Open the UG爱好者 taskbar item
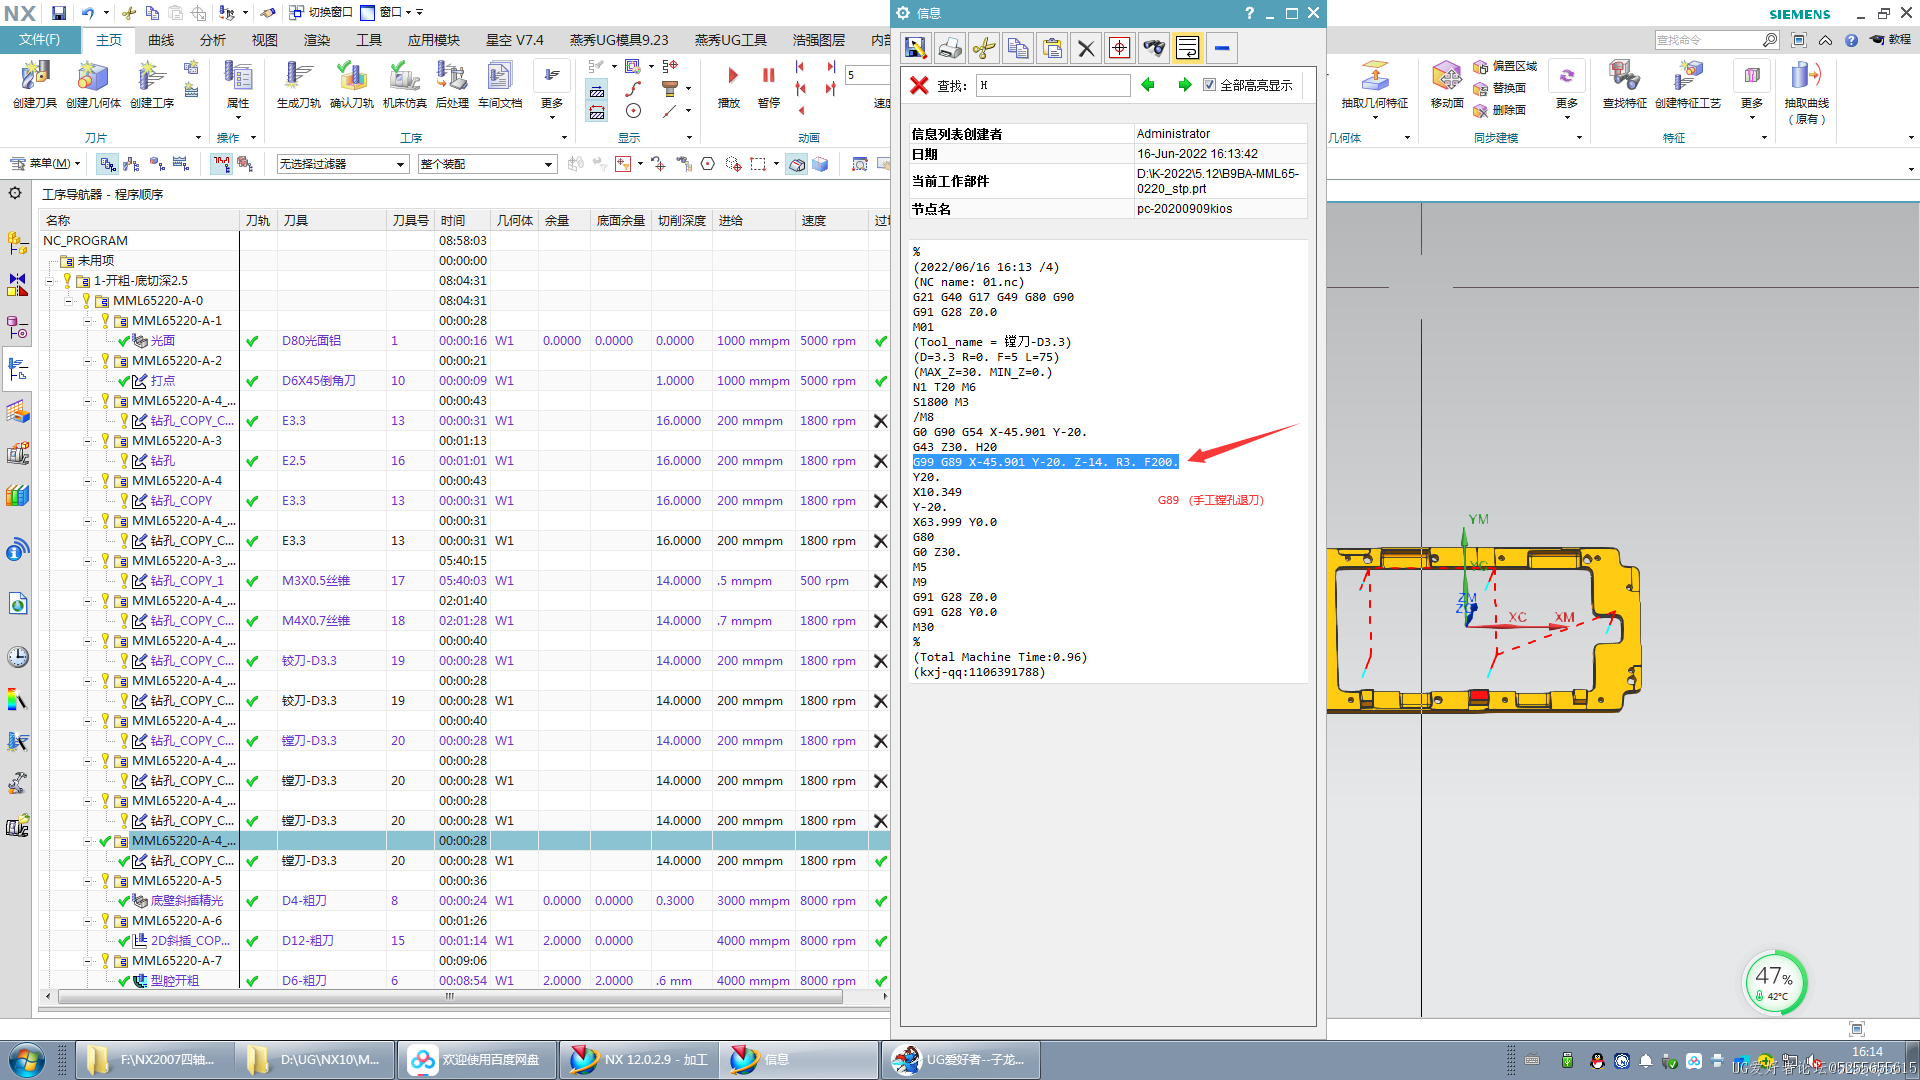 coord(960,1060)
